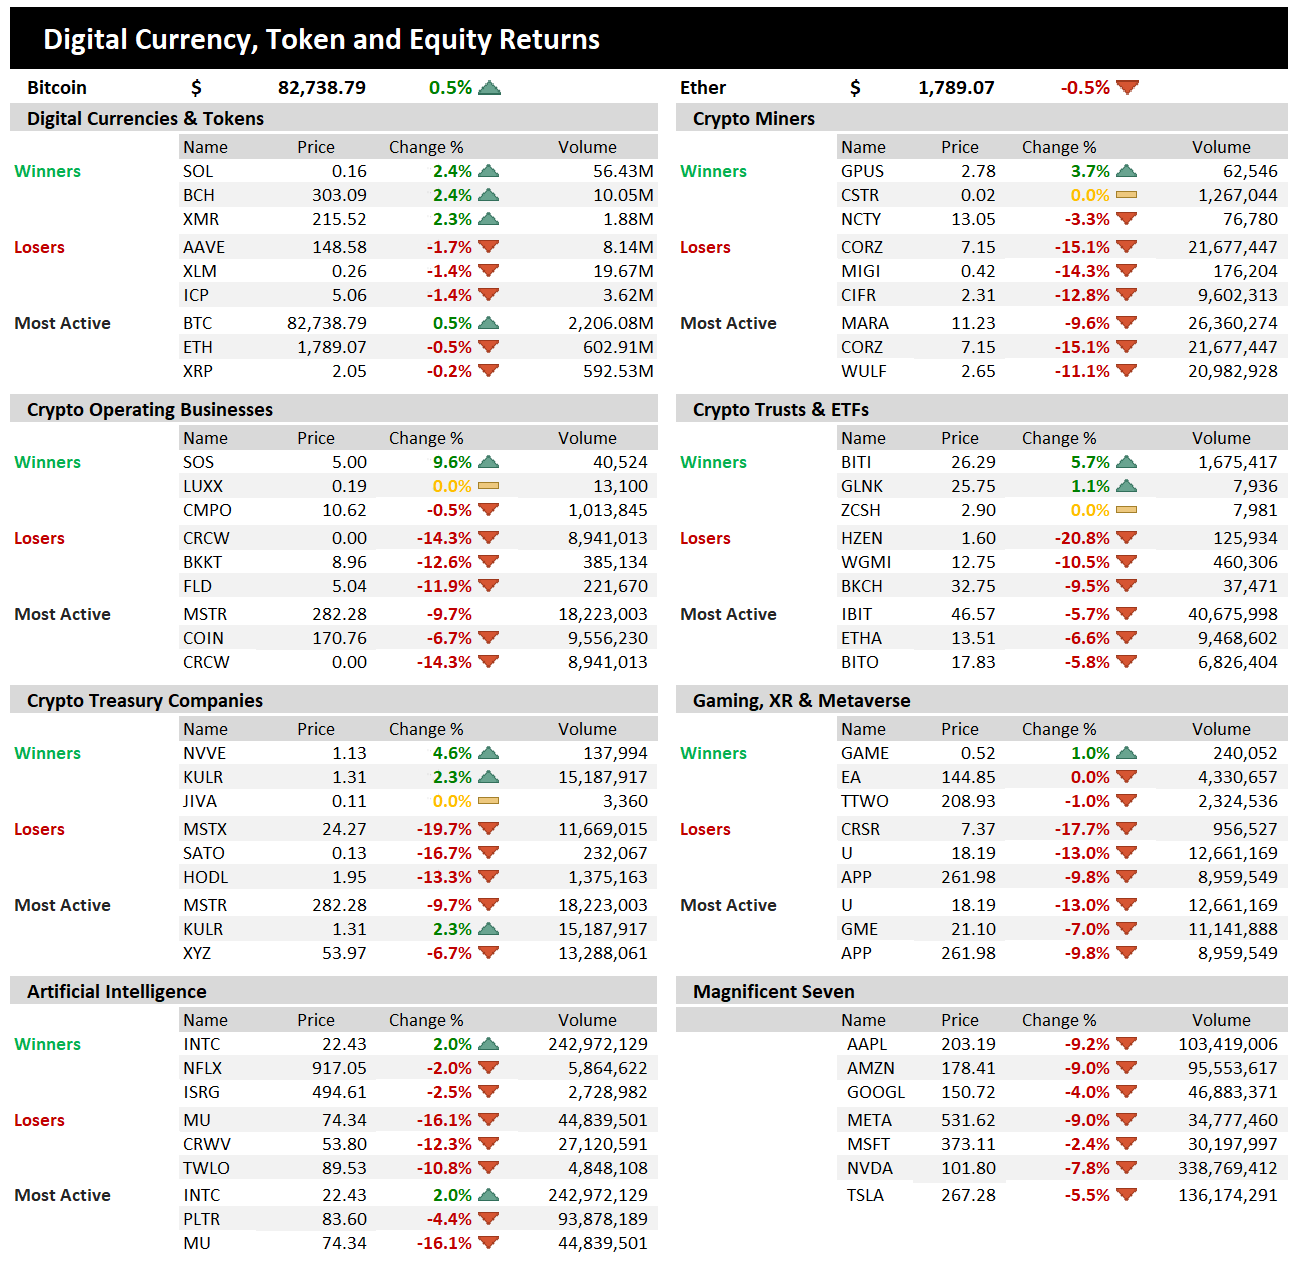1300x1264 pixels.
Task: Select the 'GOOGL' ticker name
Action: click(x=876, y=1092)
